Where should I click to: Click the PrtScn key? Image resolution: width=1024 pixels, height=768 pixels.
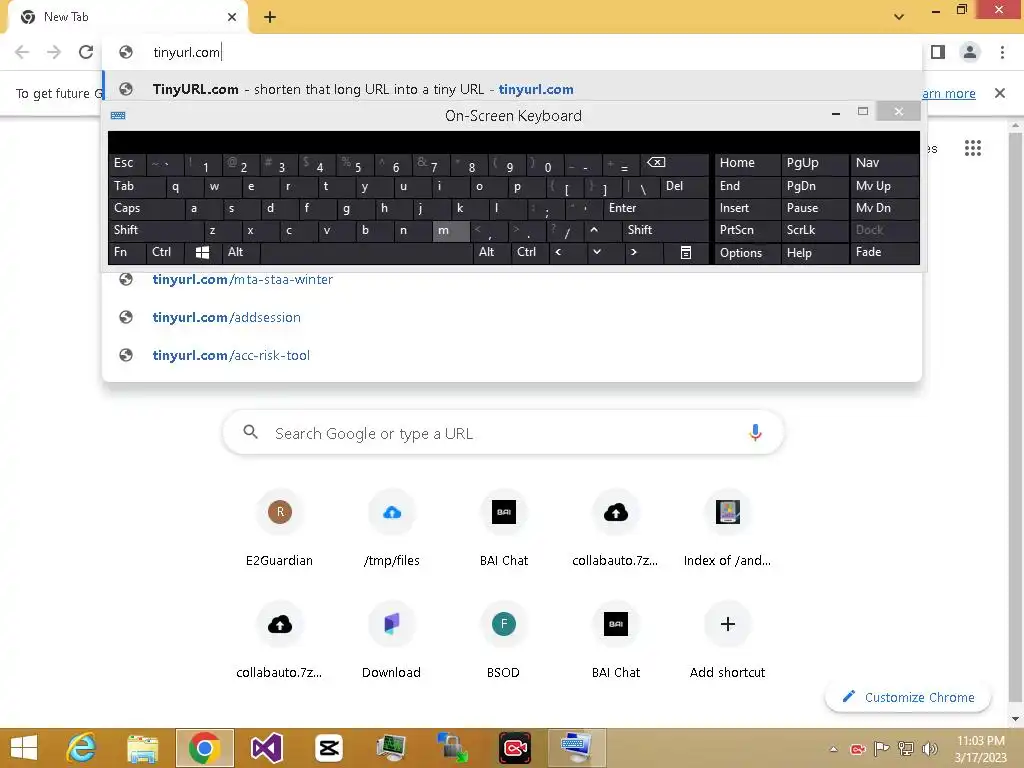click(x=747, y=230)
